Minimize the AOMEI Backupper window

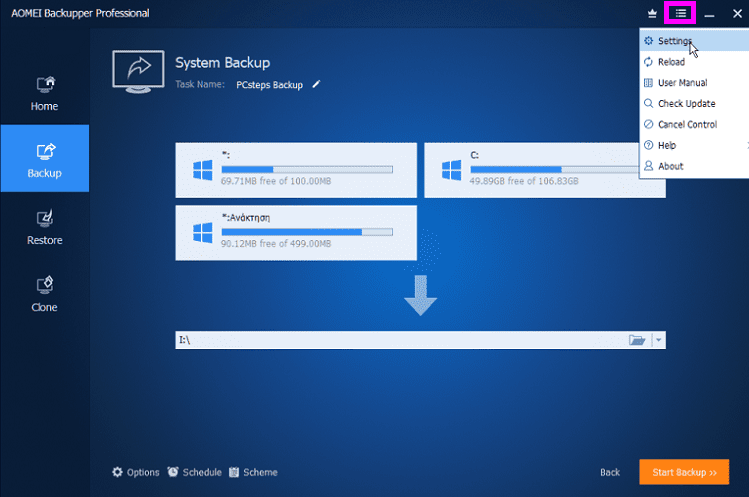[709, 14]
